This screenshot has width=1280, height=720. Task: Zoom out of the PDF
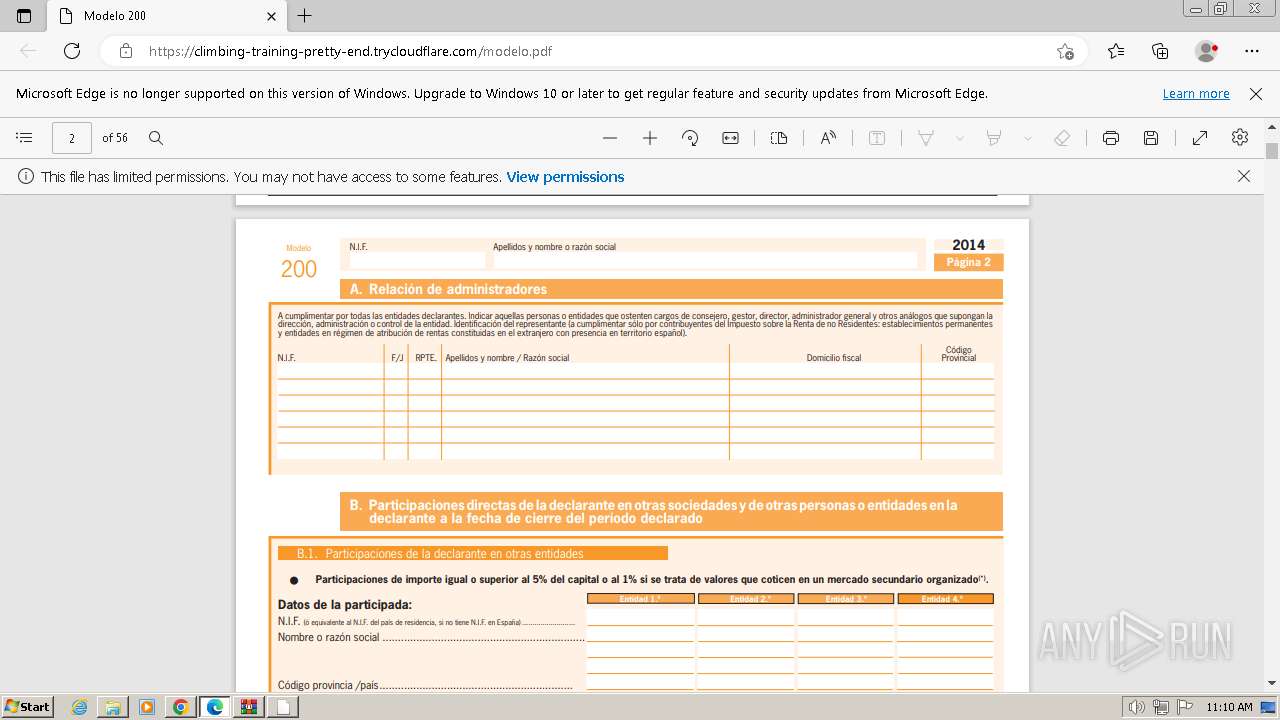click(610, 138)
